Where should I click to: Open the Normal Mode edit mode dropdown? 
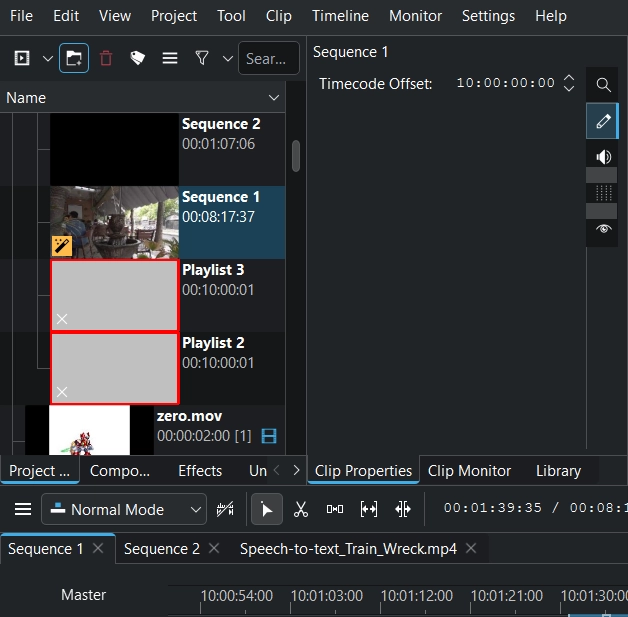(x=124, y=509)
